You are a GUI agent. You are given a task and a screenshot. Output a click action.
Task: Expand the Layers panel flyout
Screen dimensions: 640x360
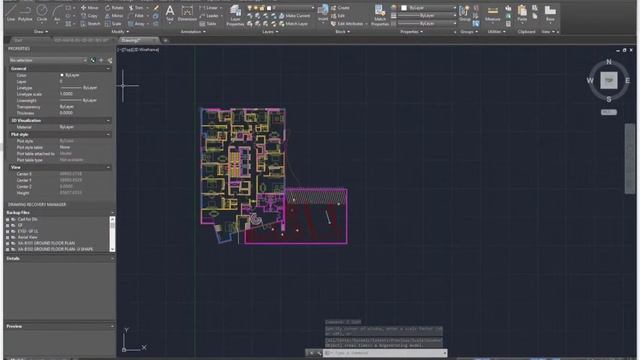[x=270, y=31]
